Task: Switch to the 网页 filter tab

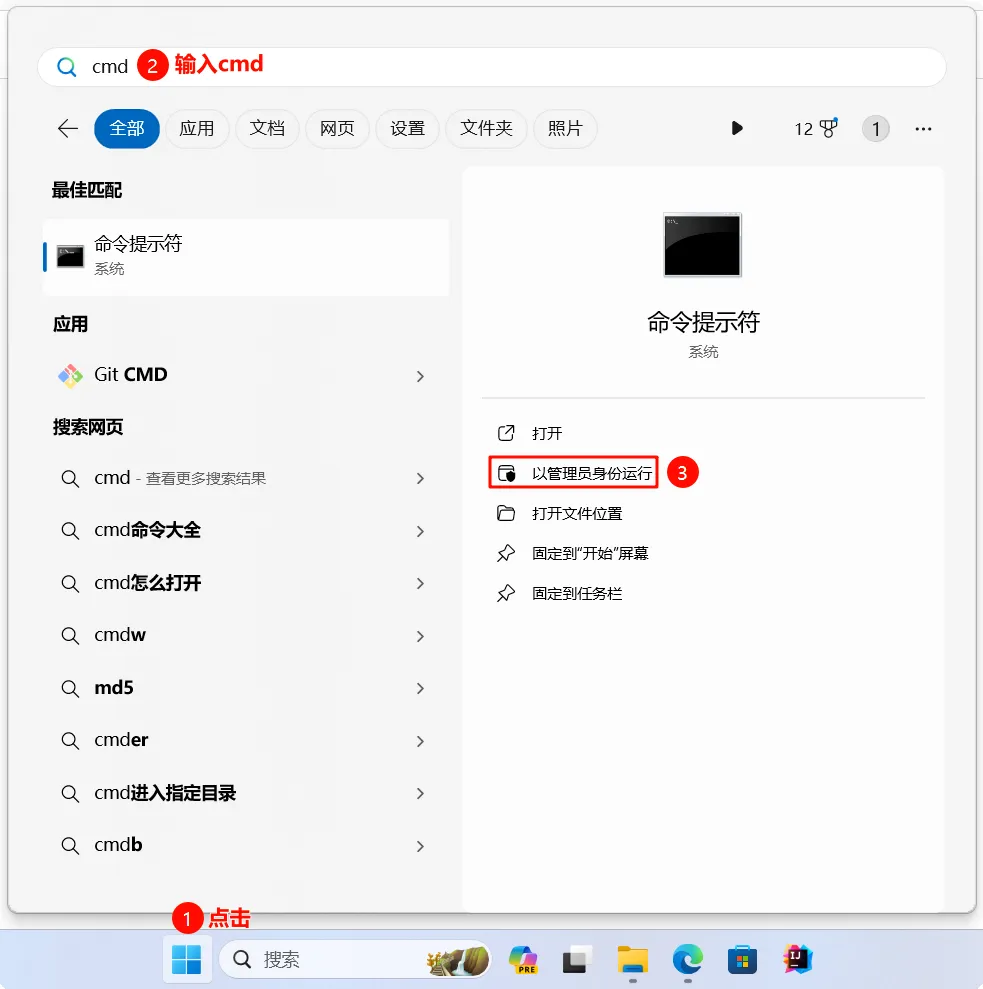Action: (337, 129)
